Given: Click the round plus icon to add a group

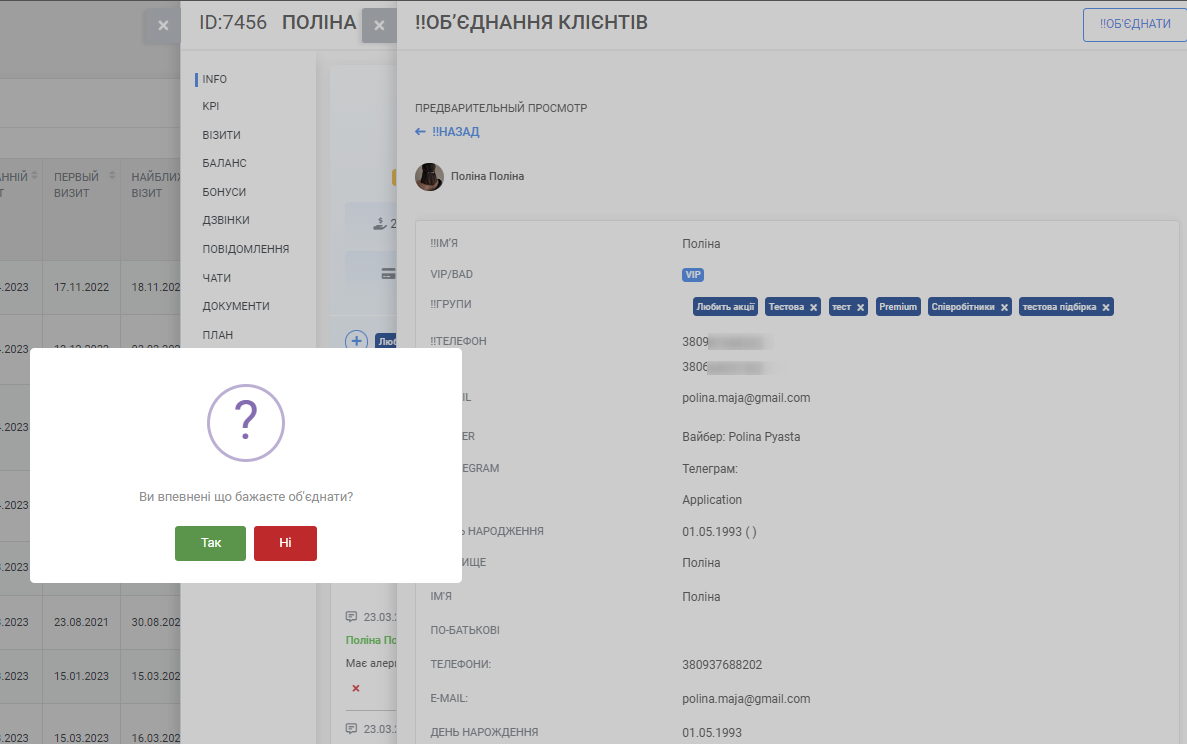Looking at the screenshot, I should [357, 341].
